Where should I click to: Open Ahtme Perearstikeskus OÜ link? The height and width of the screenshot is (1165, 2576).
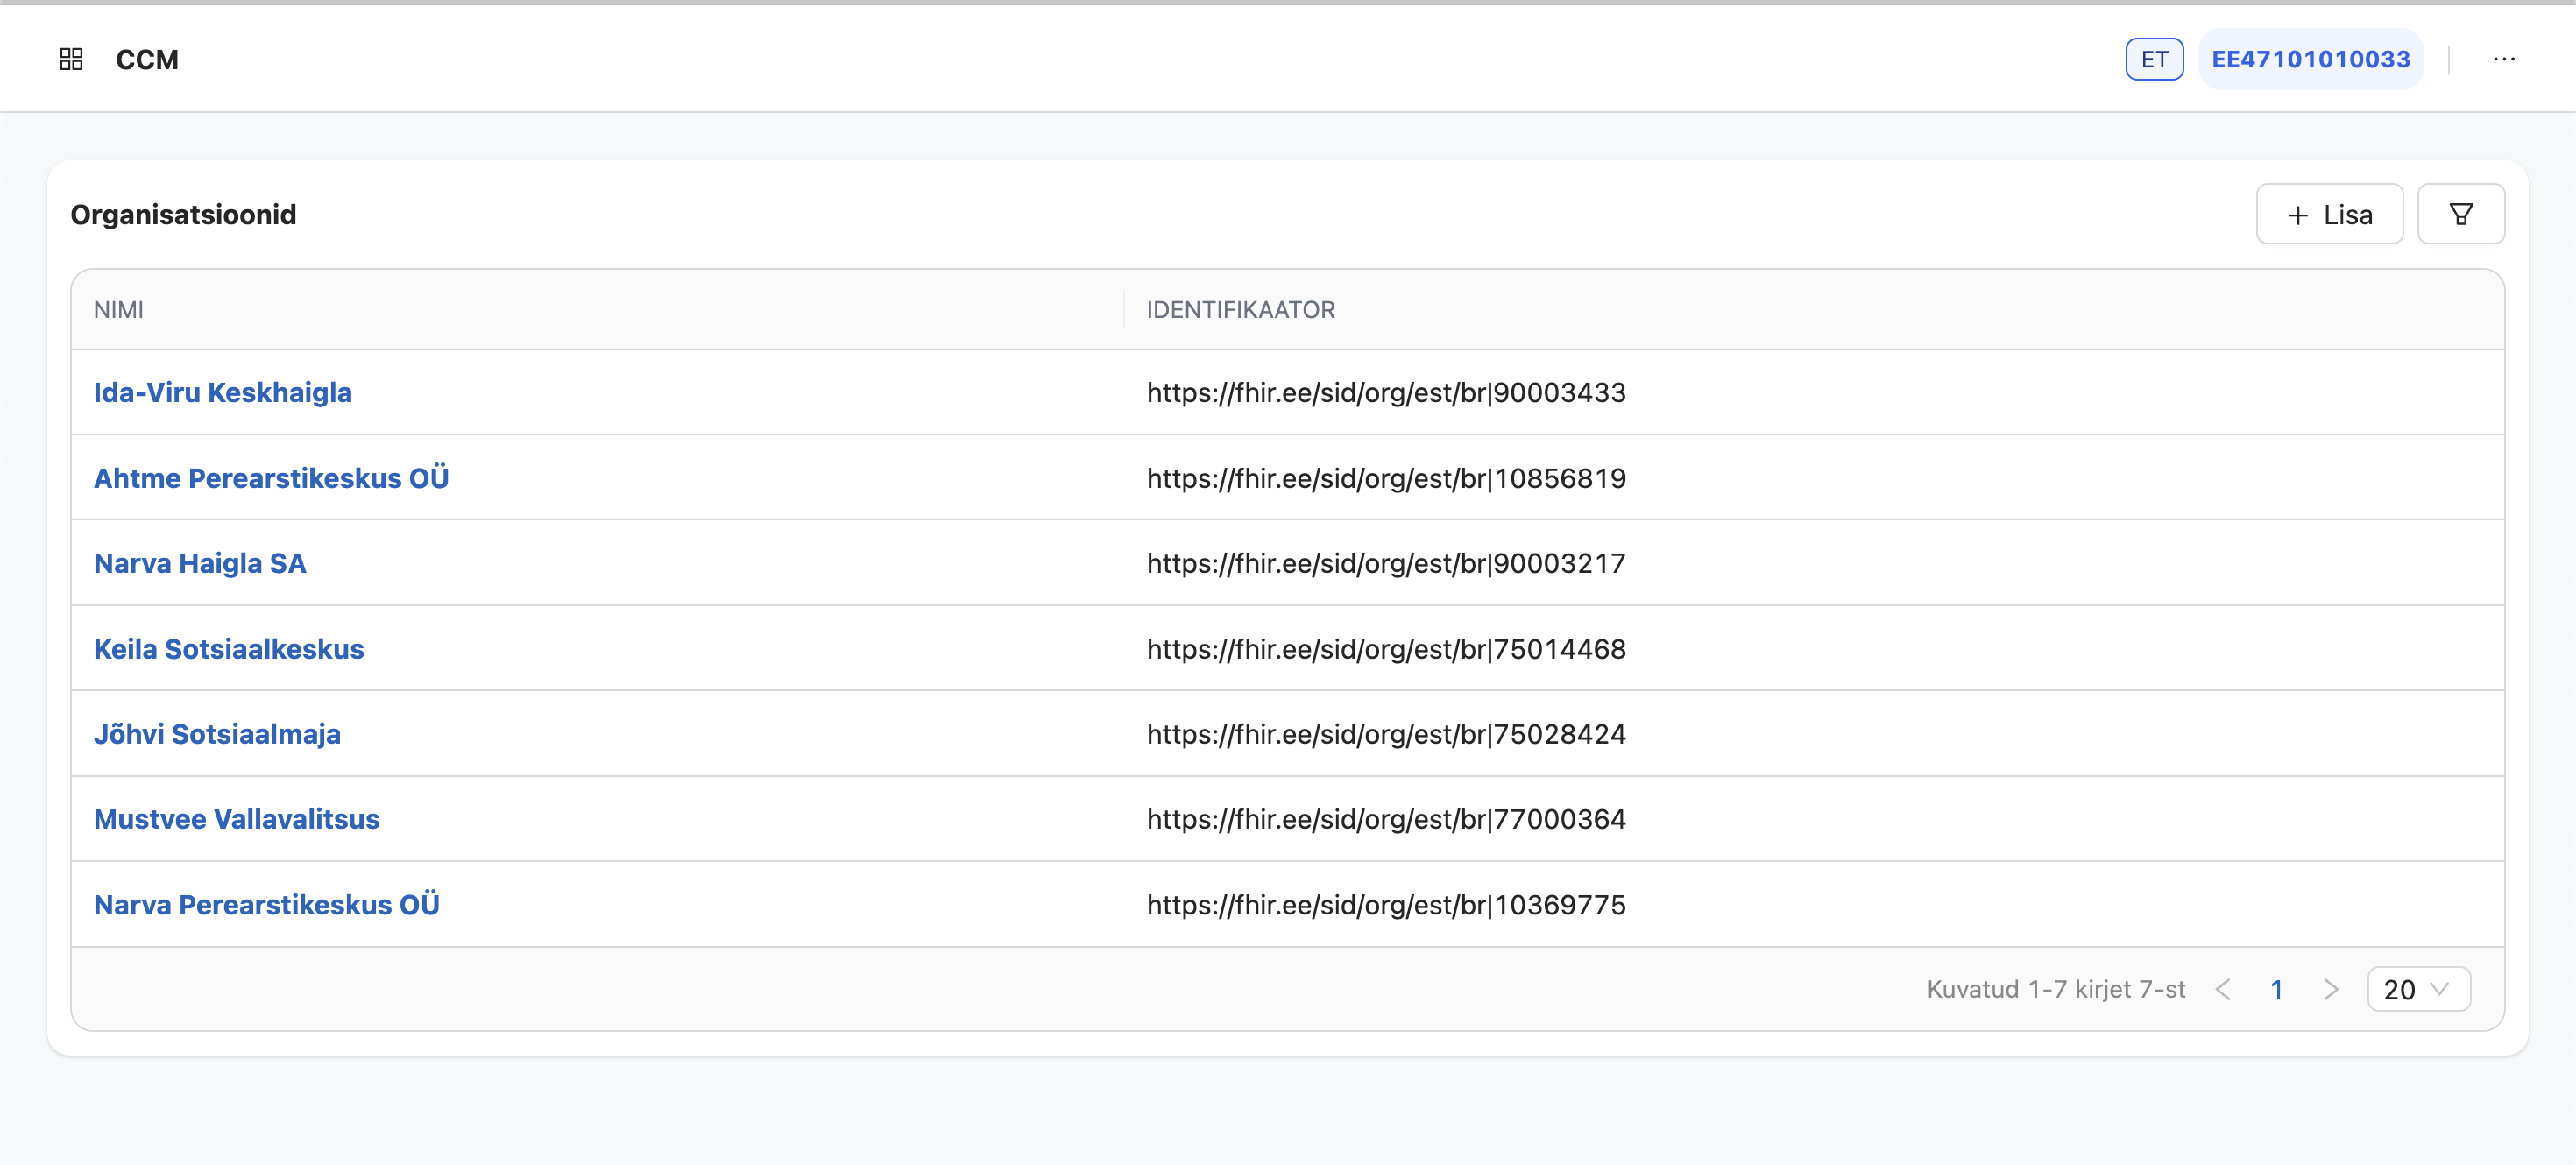tap(271, 478)
